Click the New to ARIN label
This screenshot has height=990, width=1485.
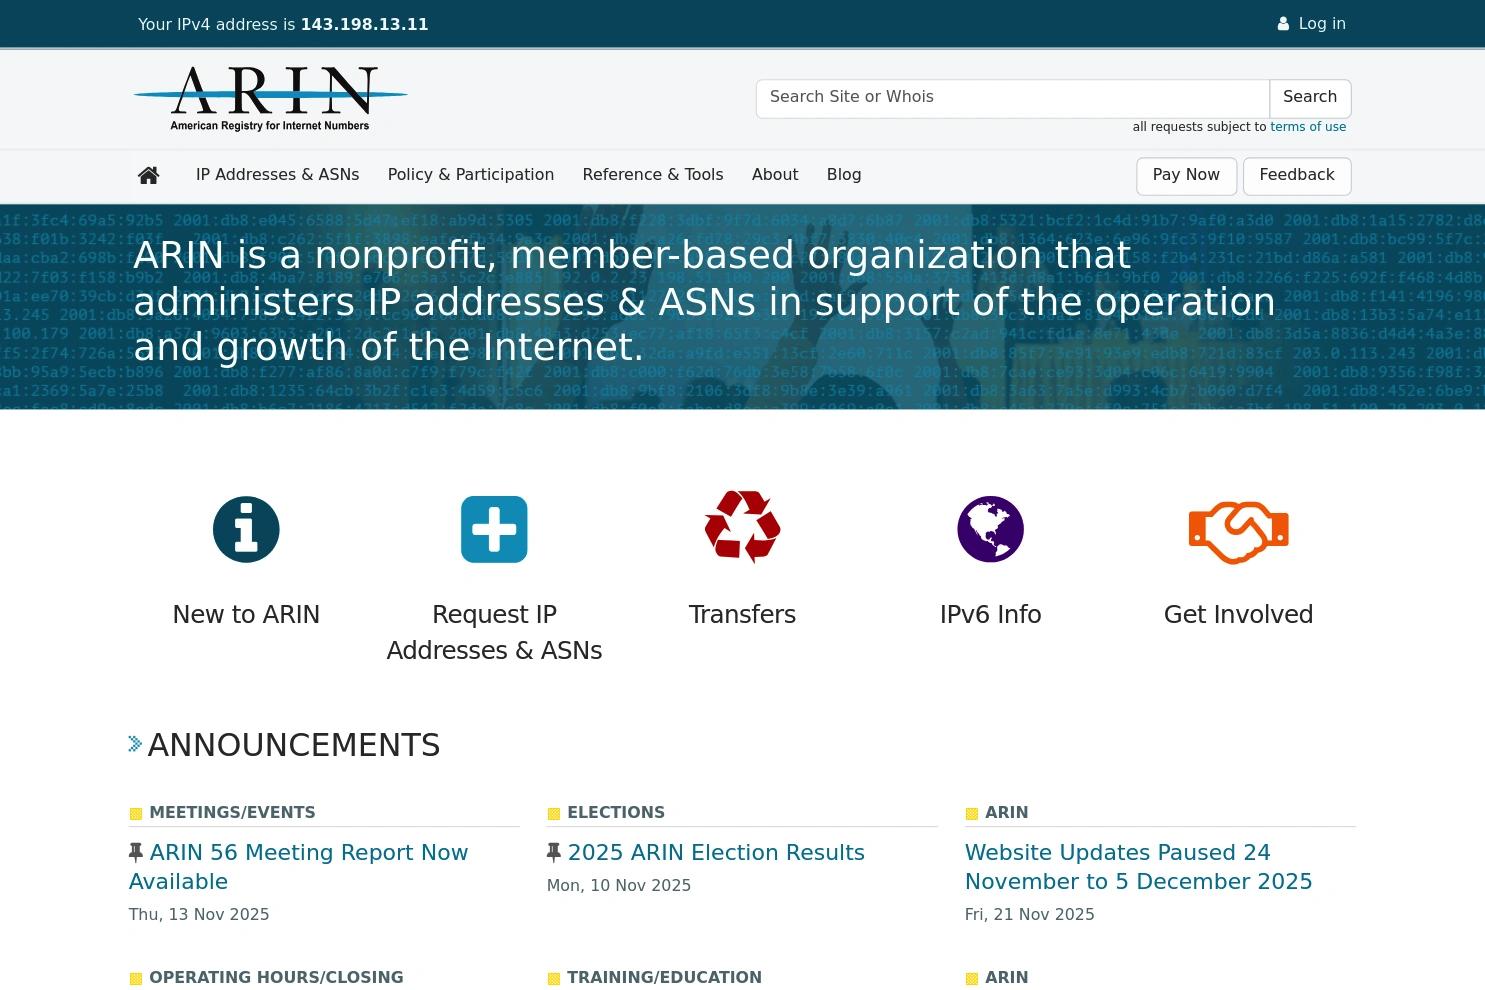point(246,615)
